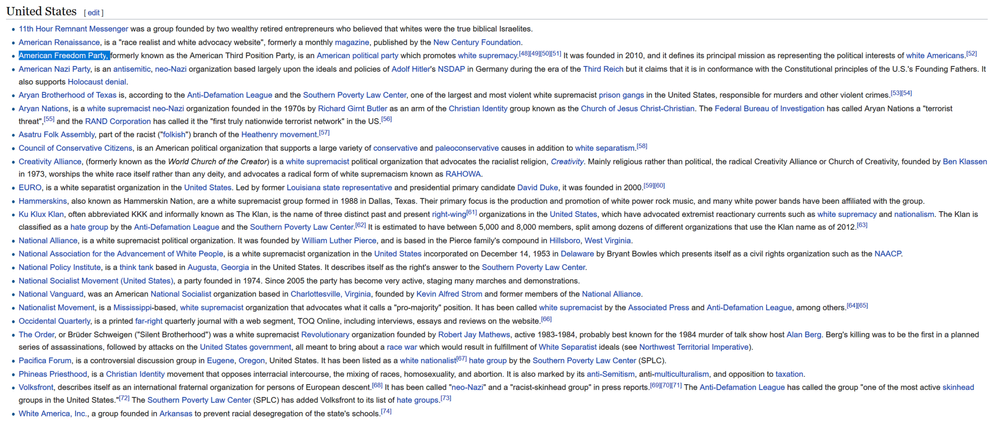Click the think tank link
This screenshot has height=421, width=999.
pos(134,267)
